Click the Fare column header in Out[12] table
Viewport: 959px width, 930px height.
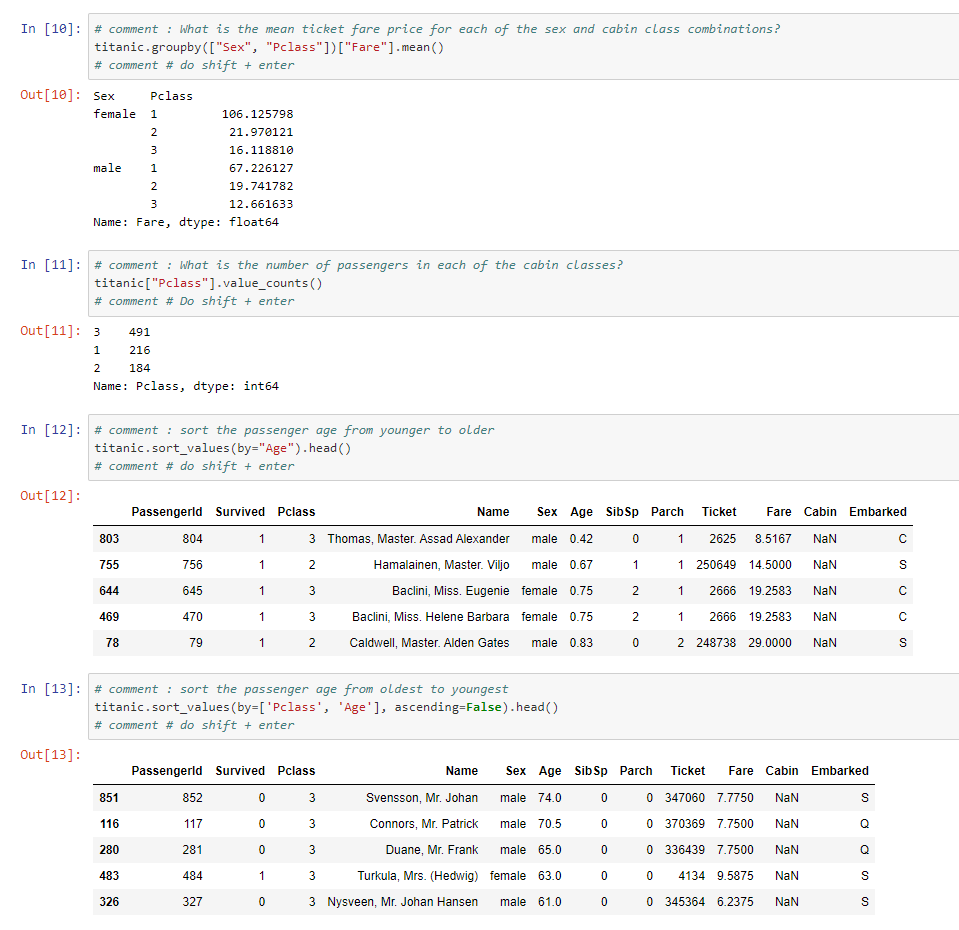click(778, 512)
